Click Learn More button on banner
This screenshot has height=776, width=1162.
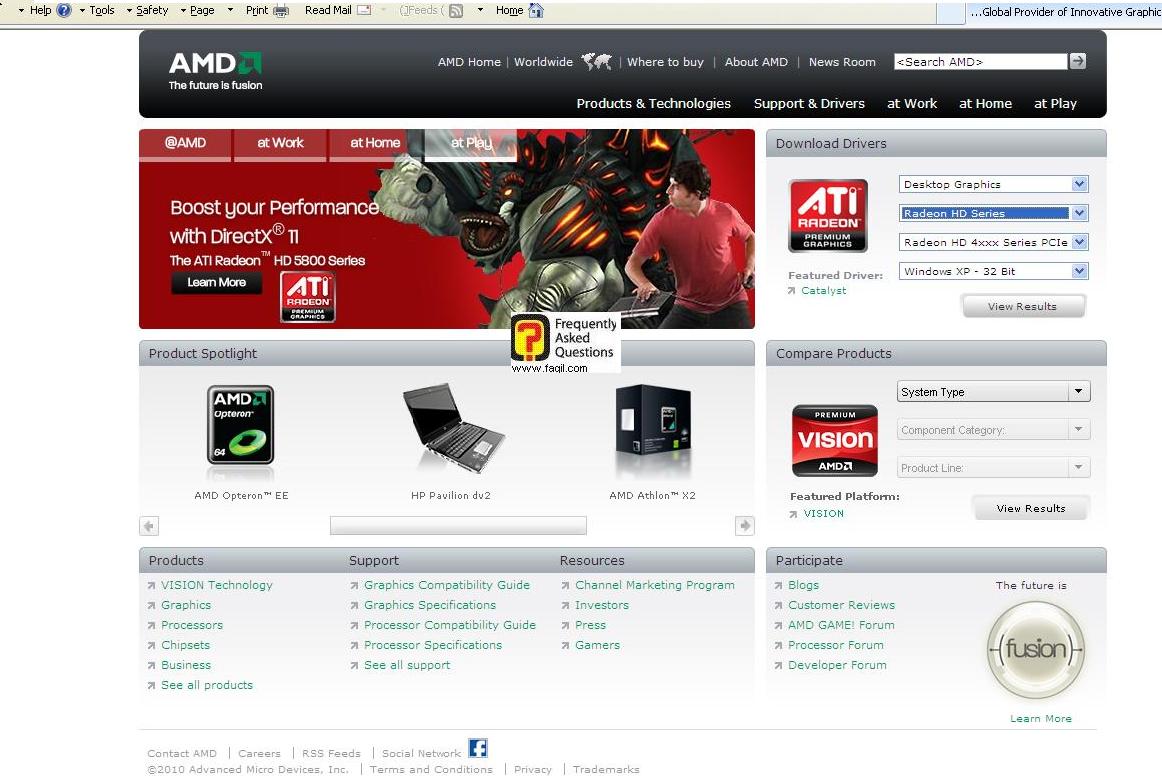216,282
